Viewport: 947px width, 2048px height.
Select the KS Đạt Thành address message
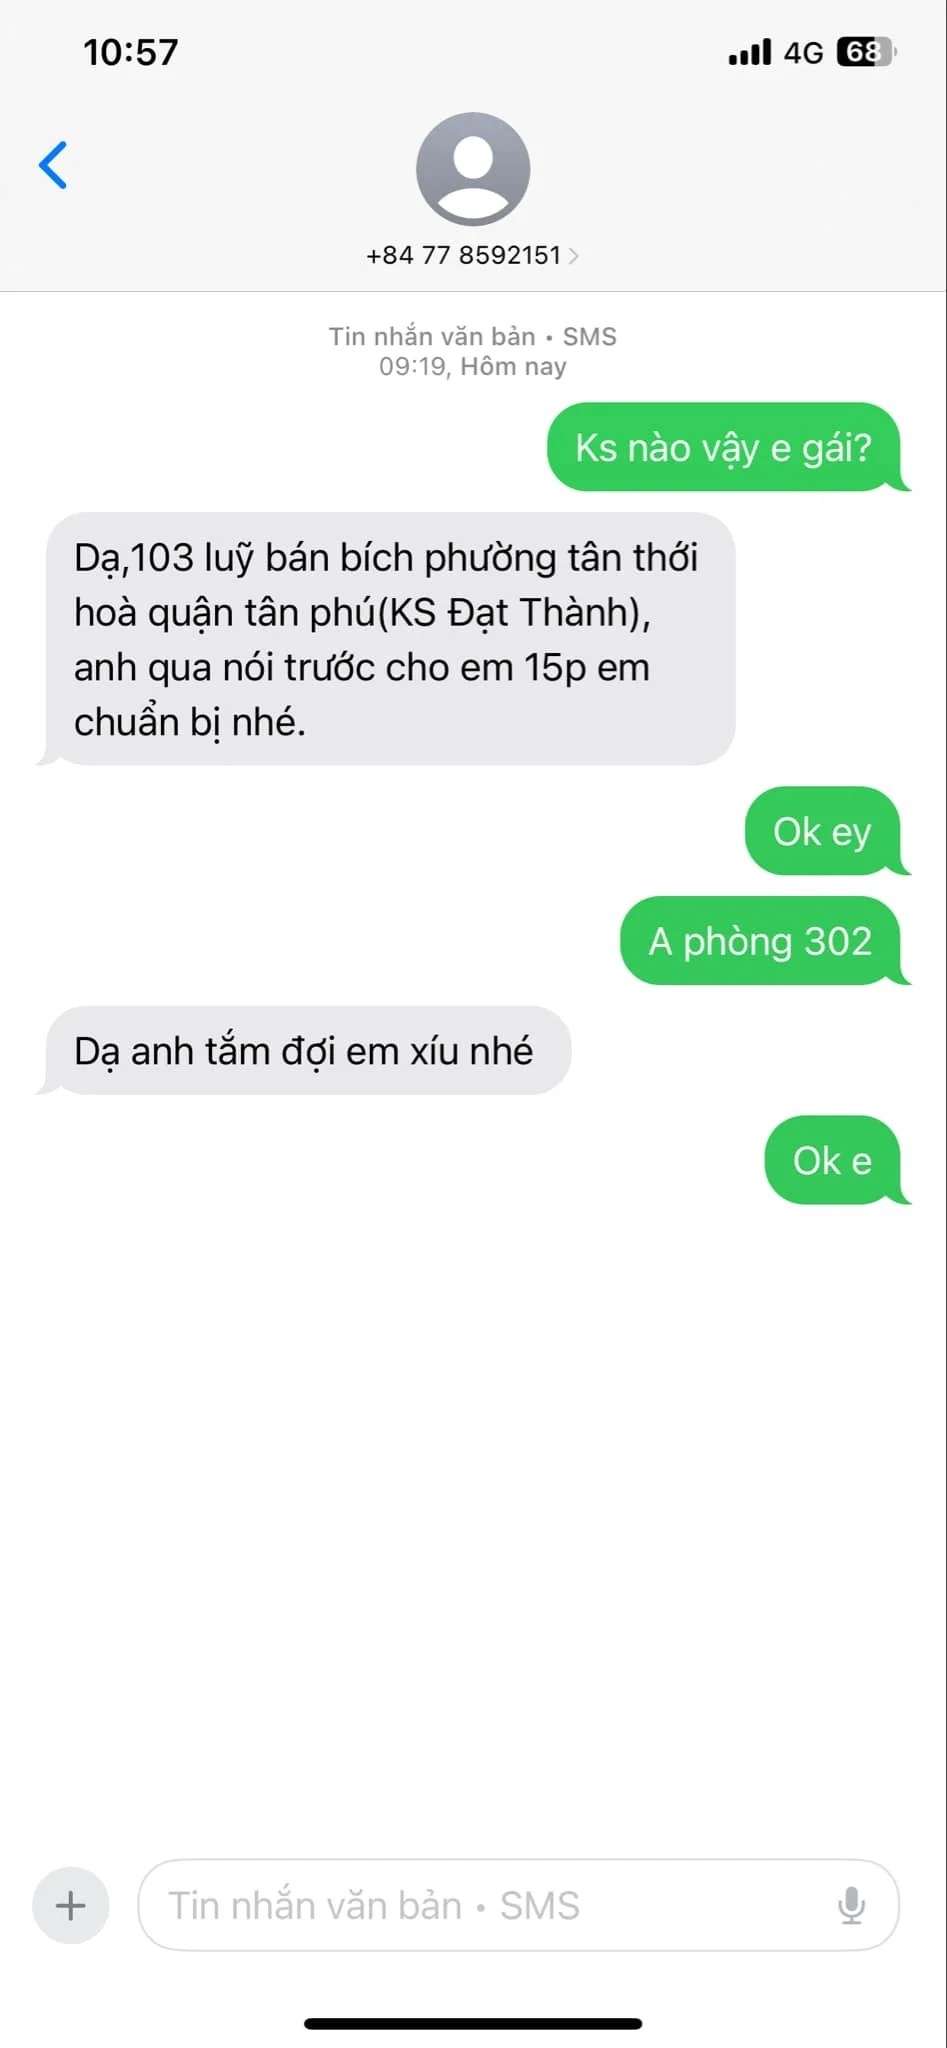[391, 639]
